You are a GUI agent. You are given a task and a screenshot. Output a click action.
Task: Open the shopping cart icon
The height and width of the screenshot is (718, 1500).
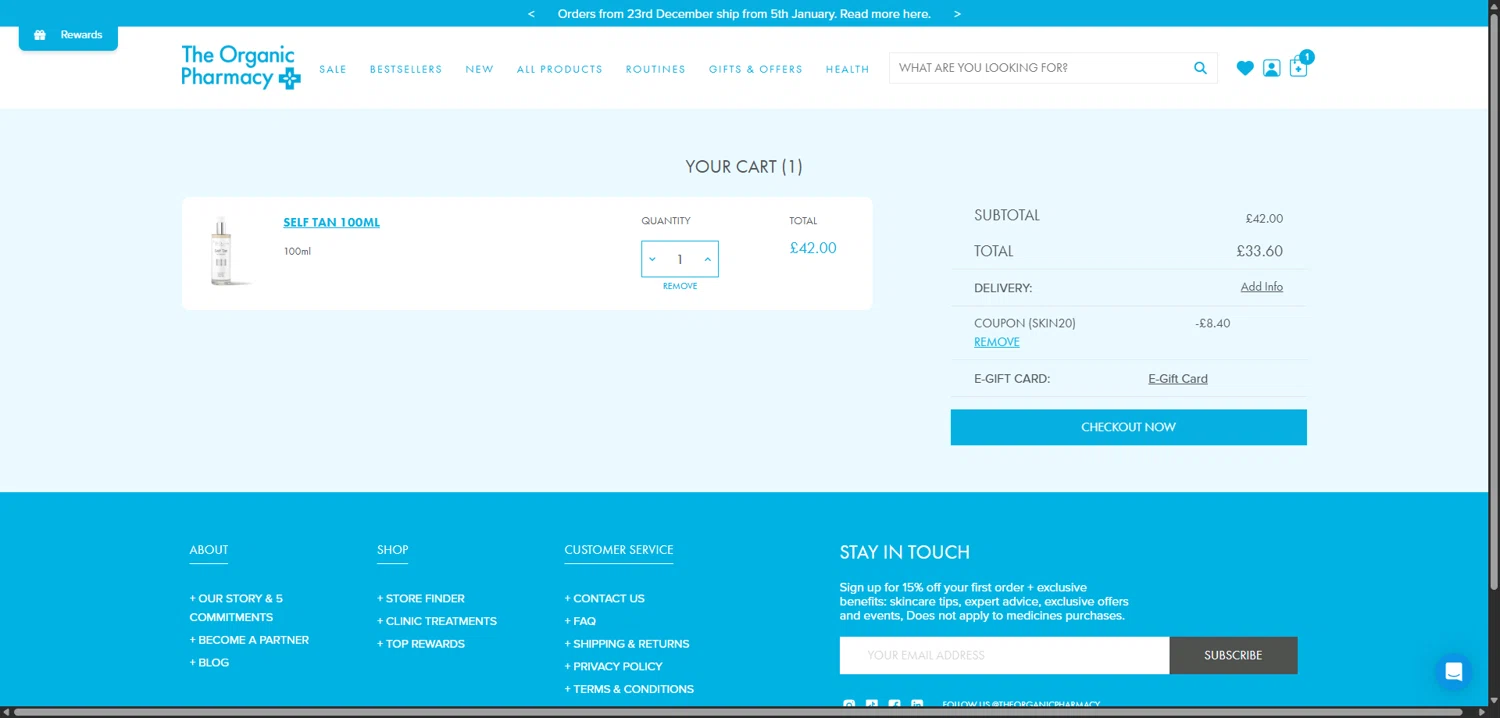pos(1299,67)
